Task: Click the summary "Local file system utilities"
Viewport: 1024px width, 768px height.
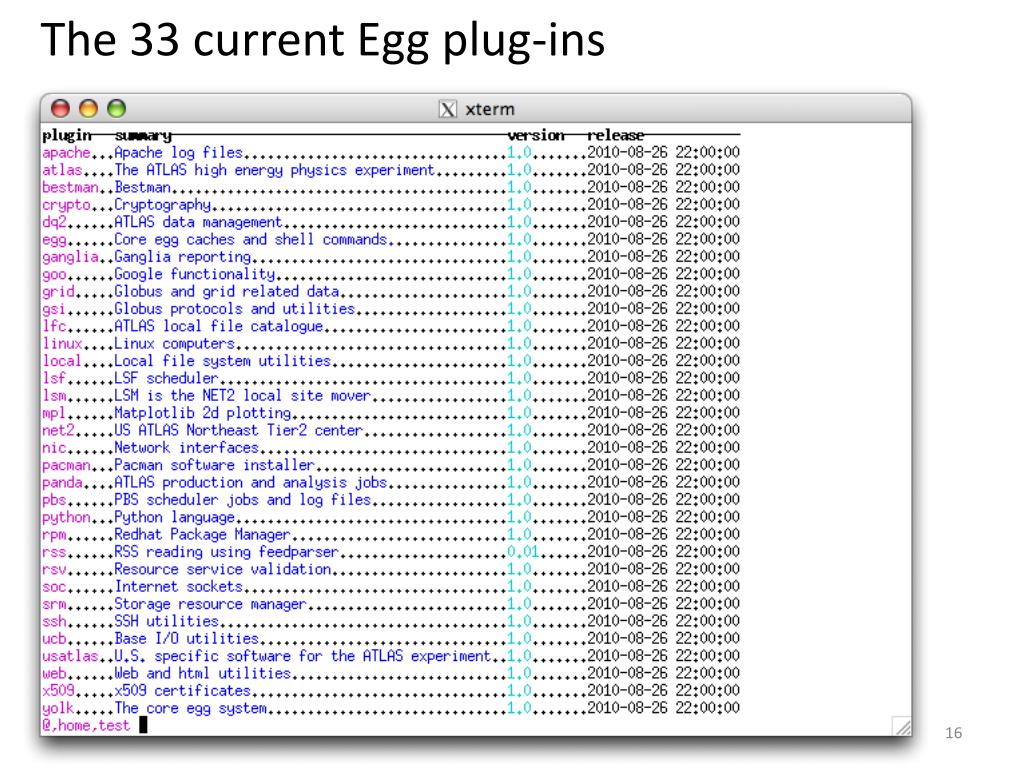Action: click(222, 360)
